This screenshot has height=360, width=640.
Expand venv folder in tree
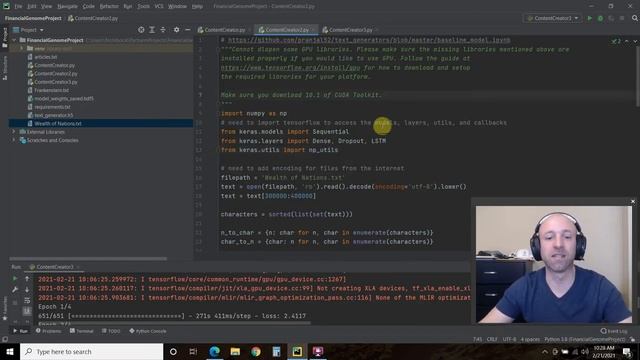coord(22,48)
